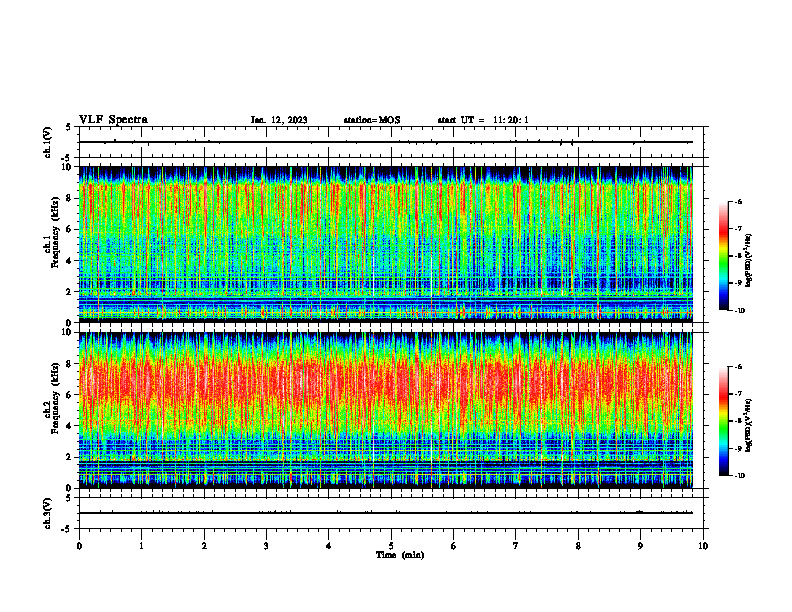Click the ch.1 spectrogram panel
The image size is (792, 612).
point(386,244)
